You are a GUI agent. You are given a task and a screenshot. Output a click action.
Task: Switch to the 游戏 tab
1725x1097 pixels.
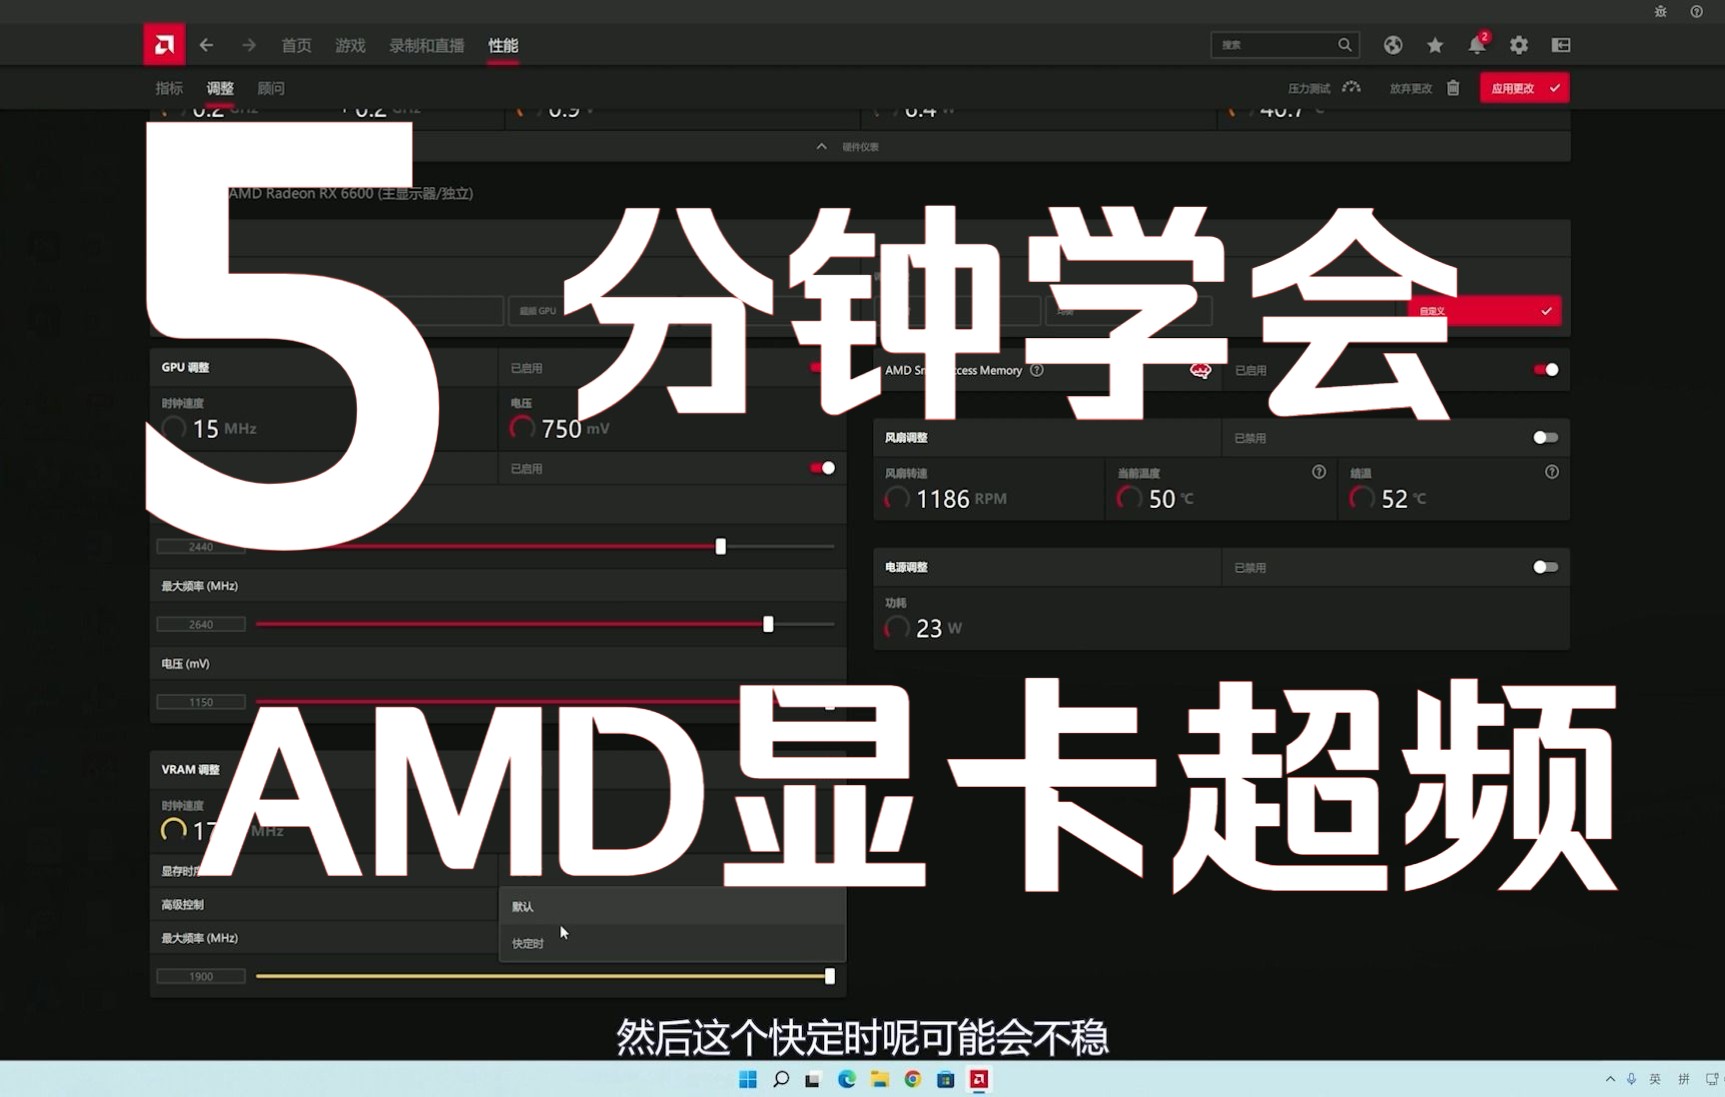click(x=350, y=45)
